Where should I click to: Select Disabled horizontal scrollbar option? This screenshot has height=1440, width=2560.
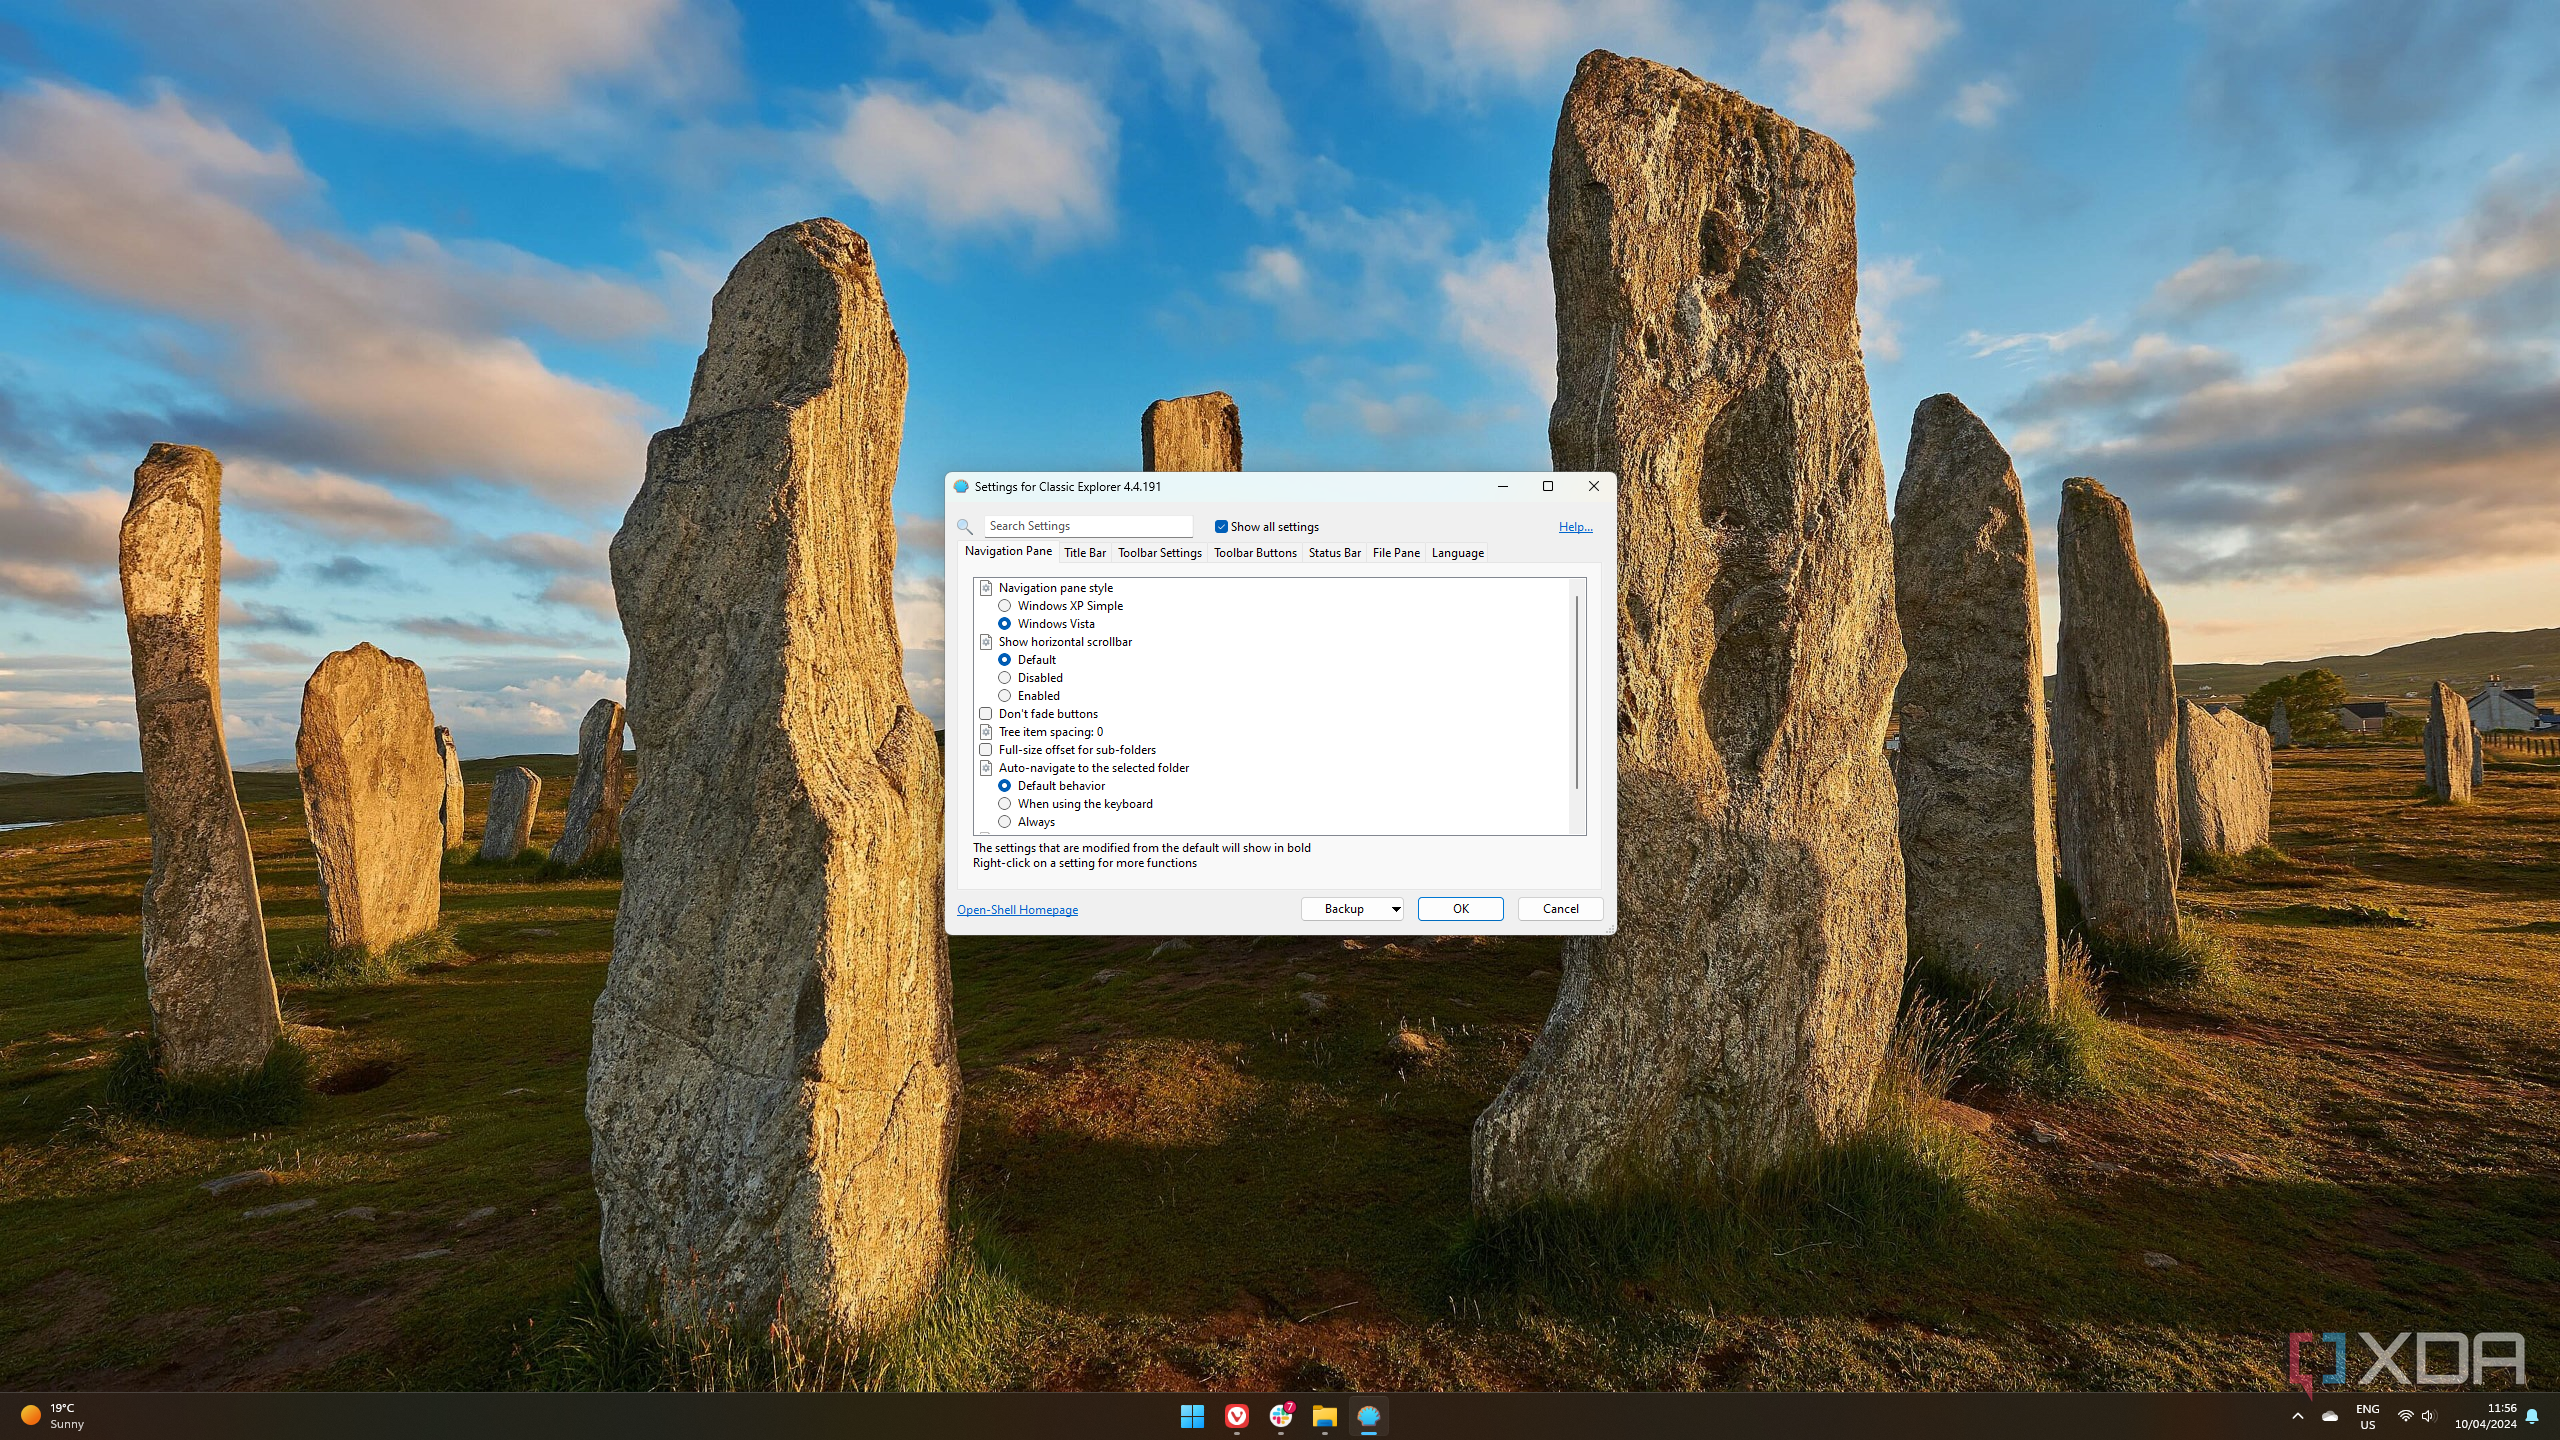tap(1005, 678)
